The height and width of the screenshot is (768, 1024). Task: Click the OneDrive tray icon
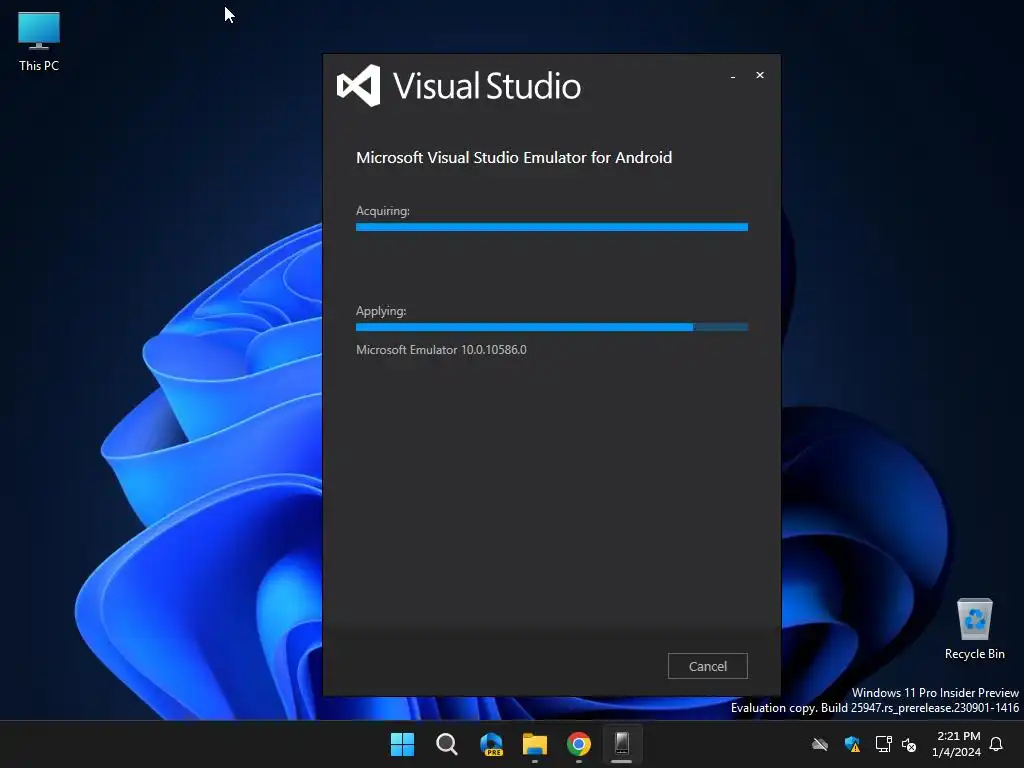pyautogui.click(x=820, y=744)
